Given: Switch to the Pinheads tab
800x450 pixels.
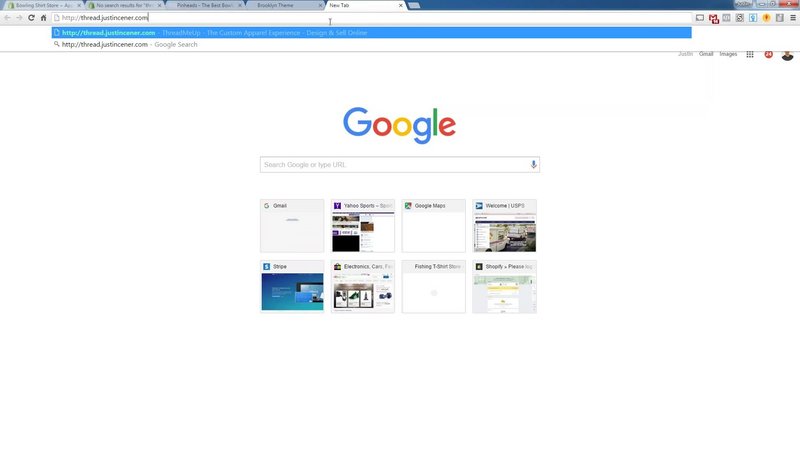Looking at the screenshot, I should (204, 5).
